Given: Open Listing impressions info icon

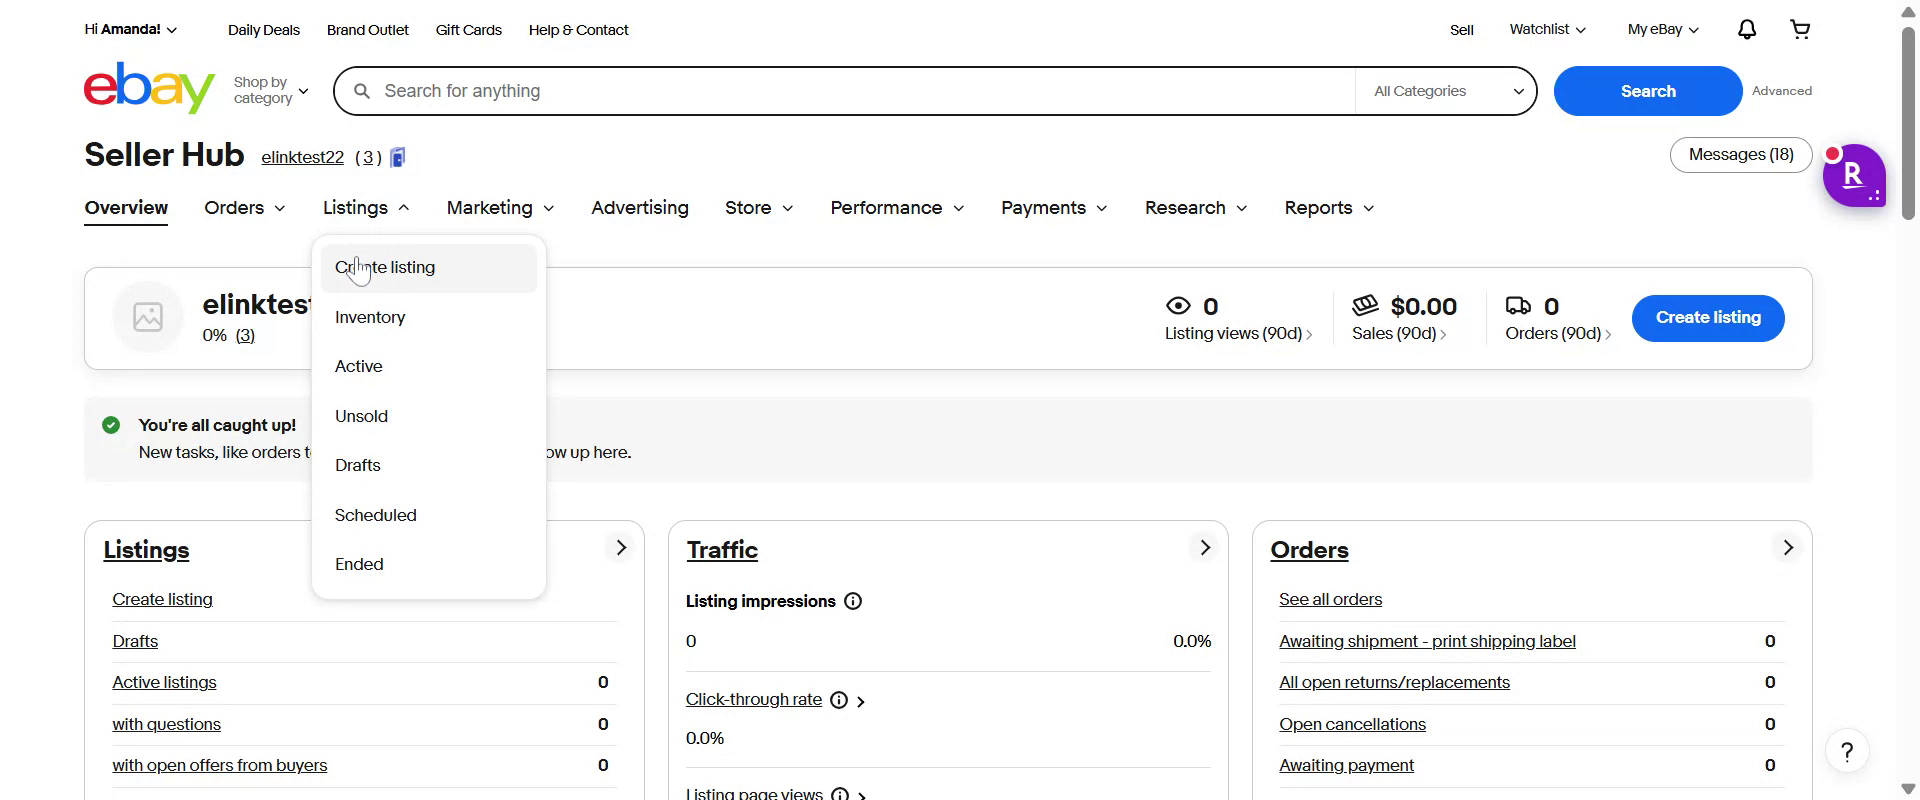Looking at the screenshot, I should click(853, 601).
